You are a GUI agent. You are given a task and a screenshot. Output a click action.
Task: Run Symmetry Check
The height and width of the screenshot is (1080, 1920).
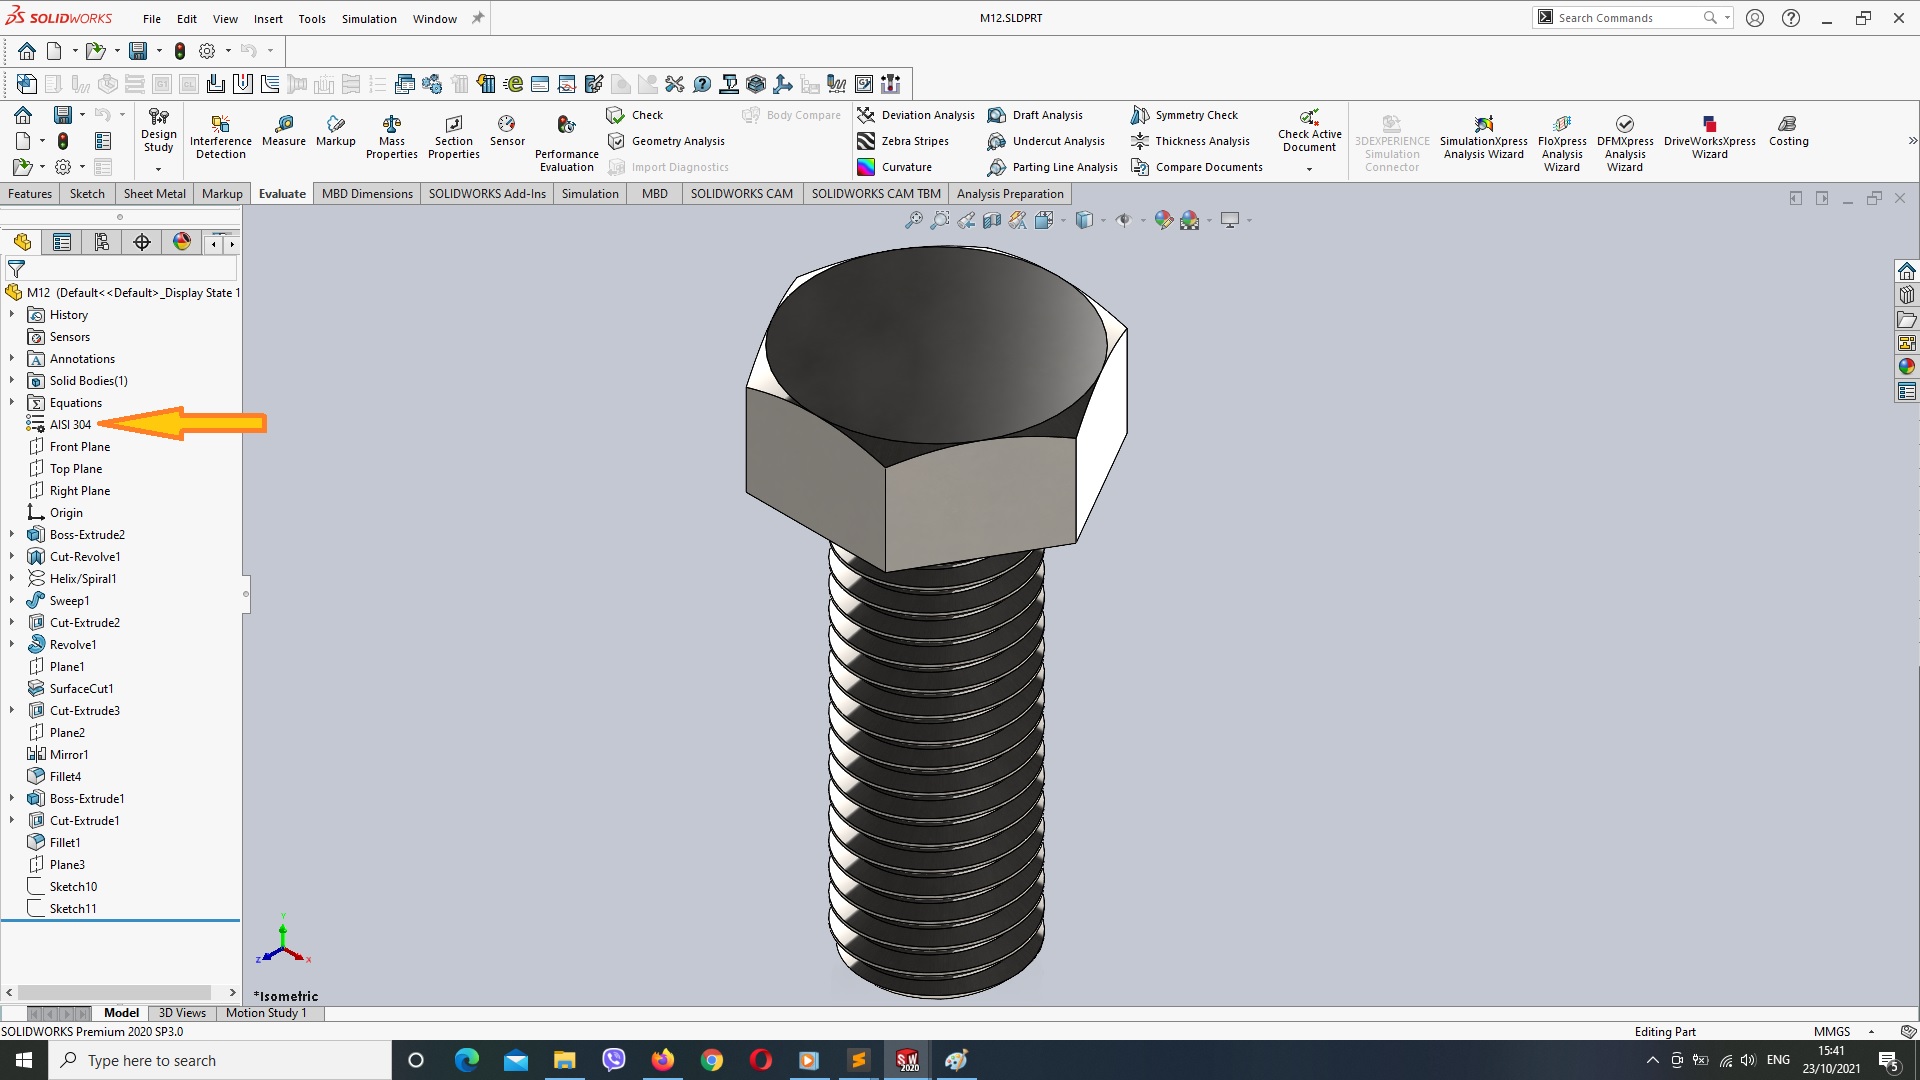1184,115
